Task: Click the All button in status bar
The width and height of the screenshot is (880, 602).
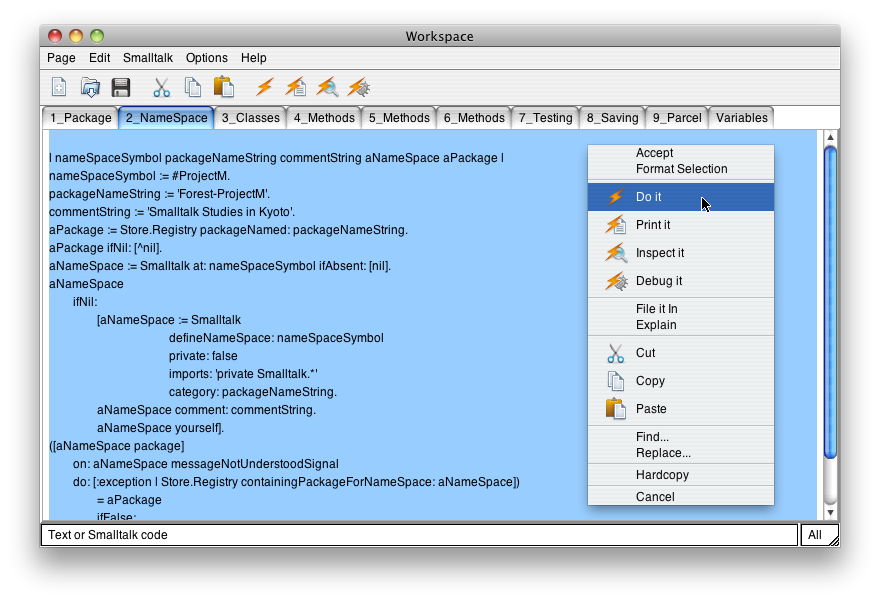Action: coord(815,535)
